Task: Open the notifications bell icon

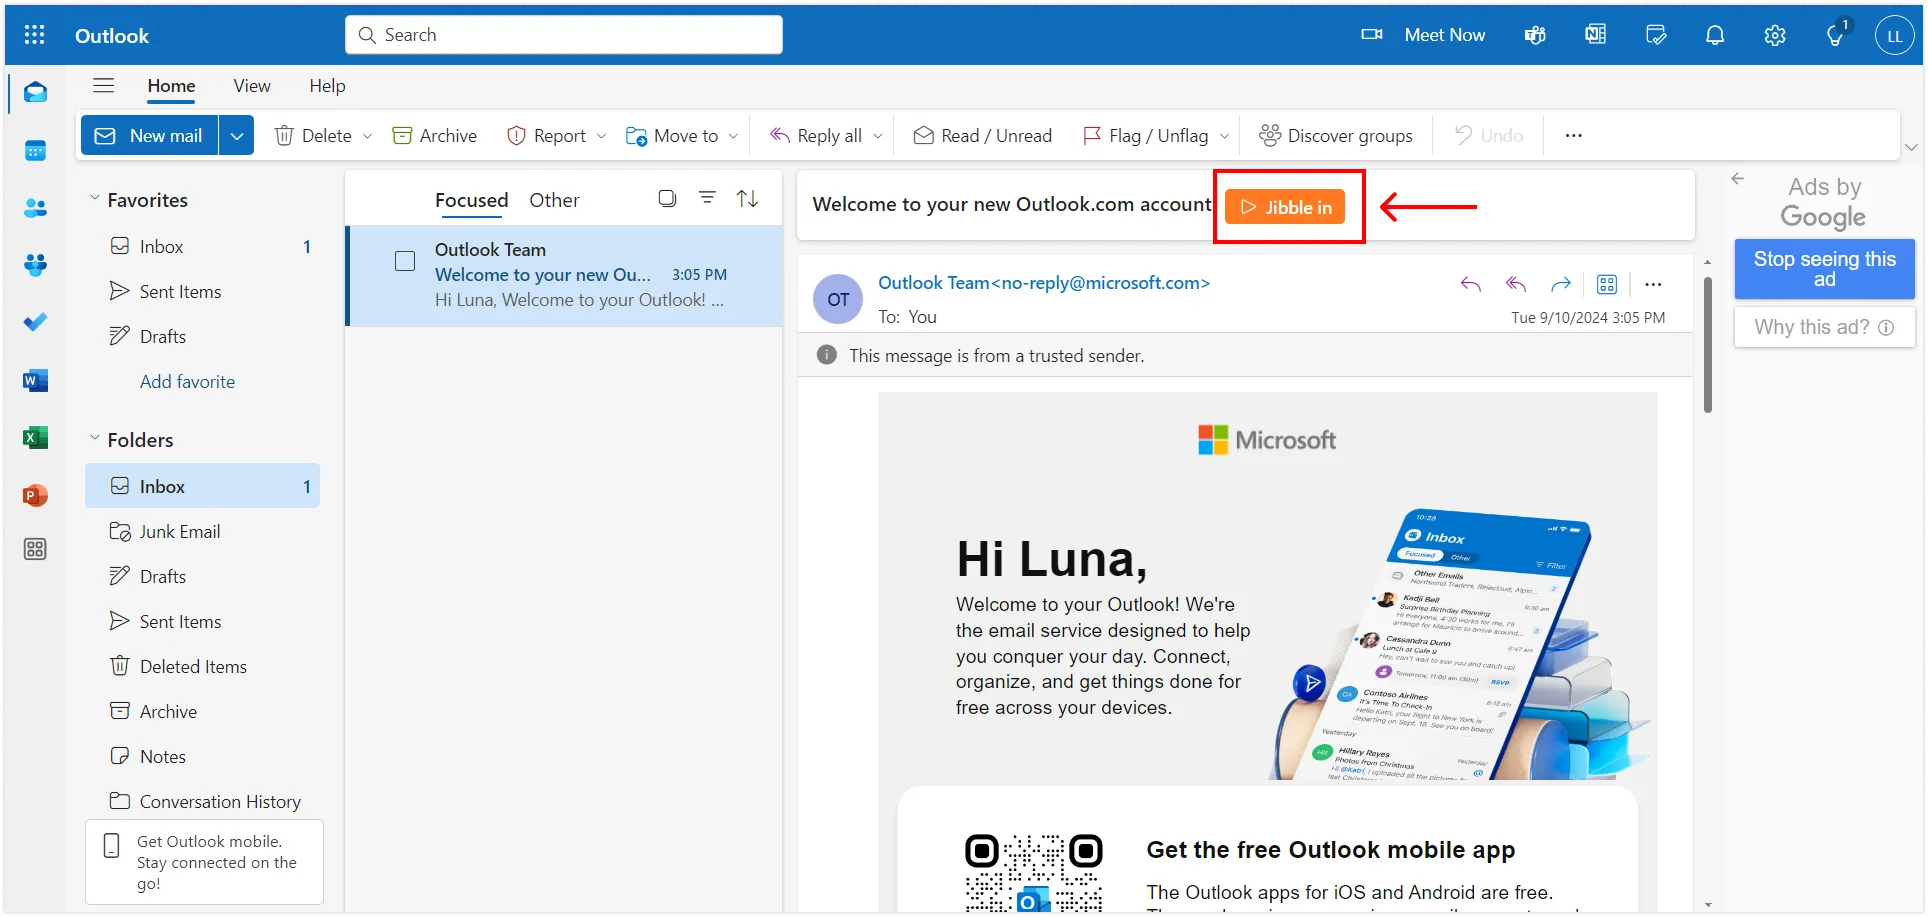Action: click(x=1715, y=36)
